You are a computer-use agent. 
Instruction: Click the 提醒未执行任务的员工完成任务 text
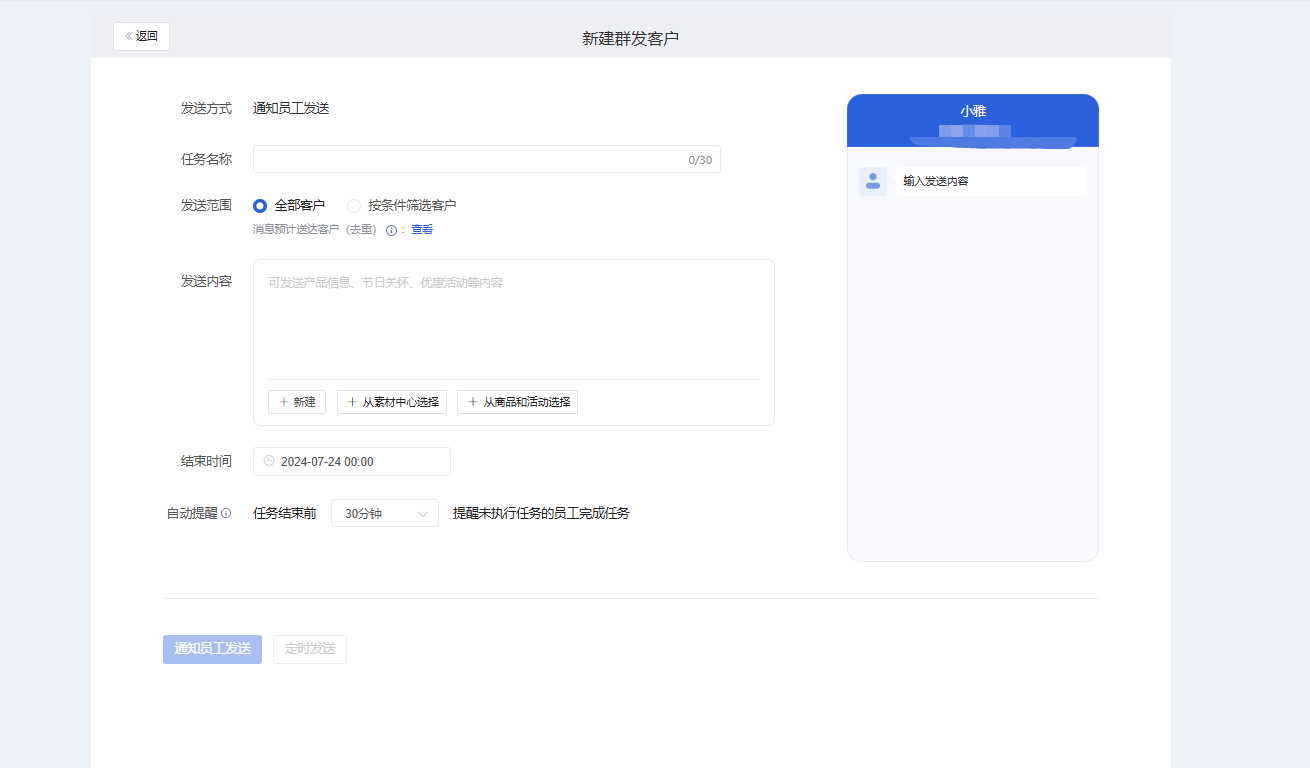click(541, 513)
